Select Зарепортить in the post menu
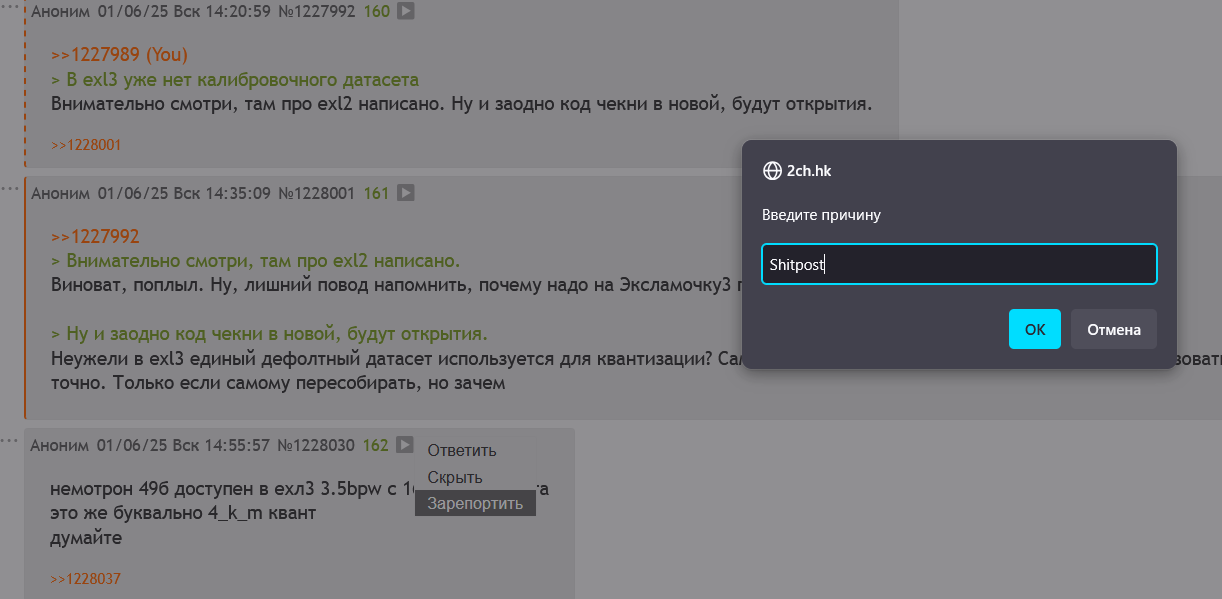This screenshot has height=599, width=1222. coord(475,503)
